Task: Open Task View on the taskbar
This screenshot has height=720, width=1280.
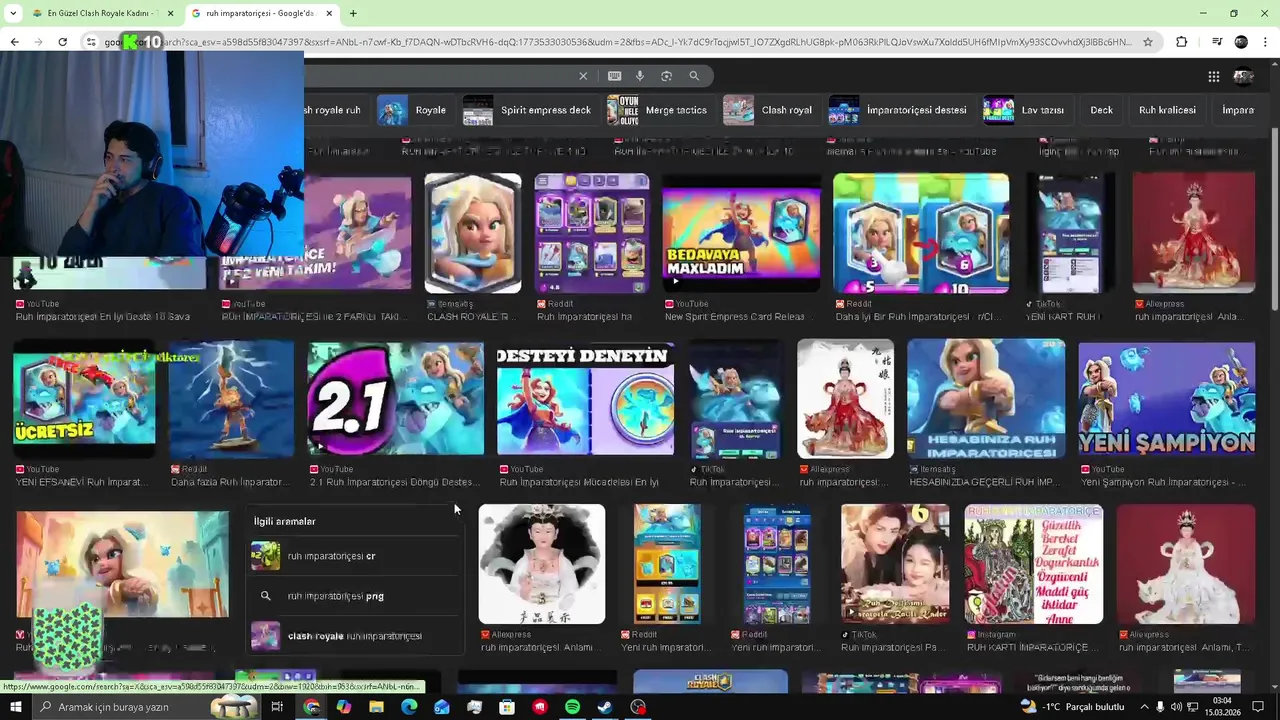Action: coord(277,707)
